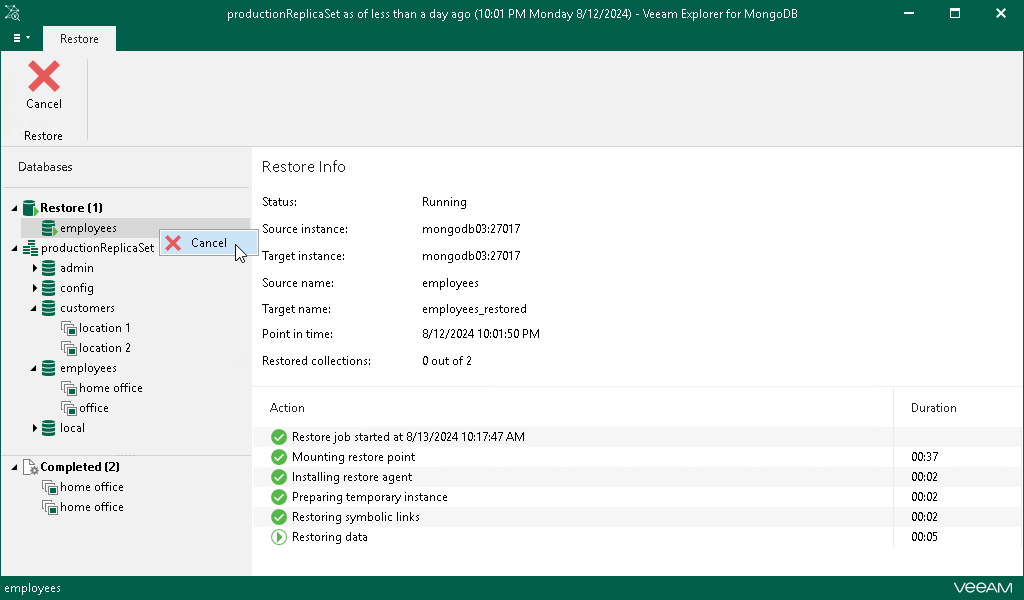Click the Mounting restore point success icon

(278, 457)
